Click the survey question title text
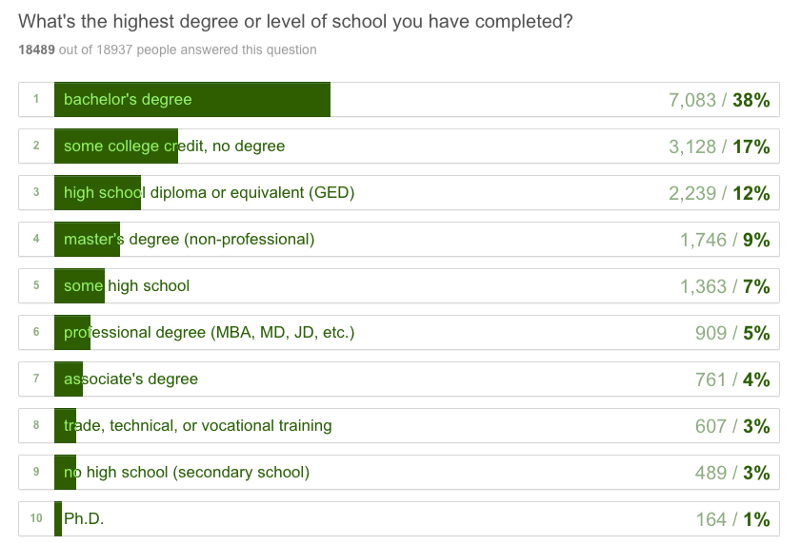This screenshot has width=800, height=543. (295, 21)
